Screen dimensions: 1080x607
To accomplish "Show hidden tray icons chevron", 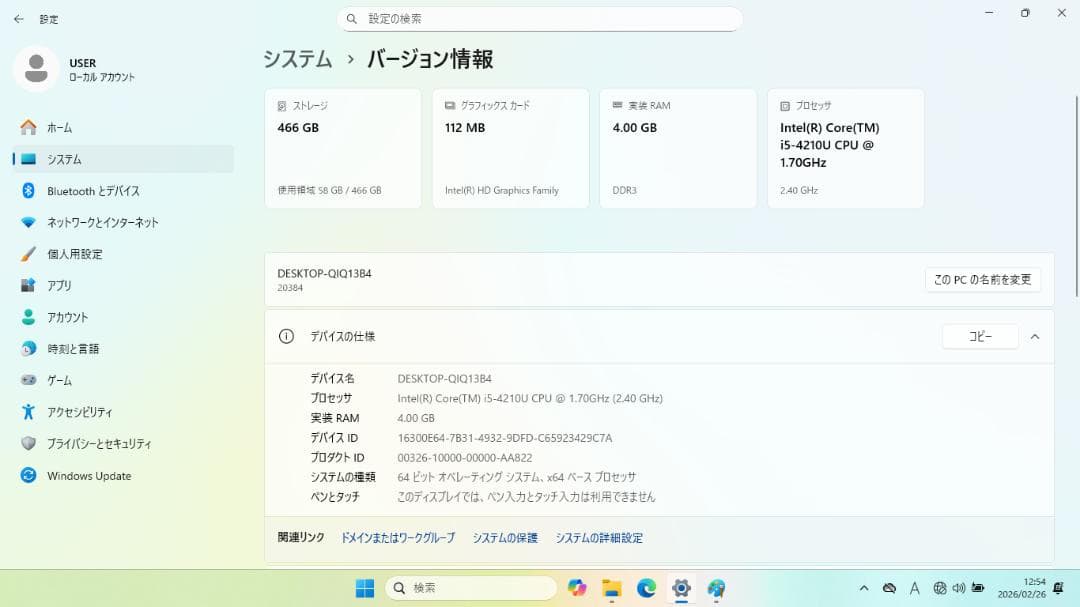I will (864, 588).
